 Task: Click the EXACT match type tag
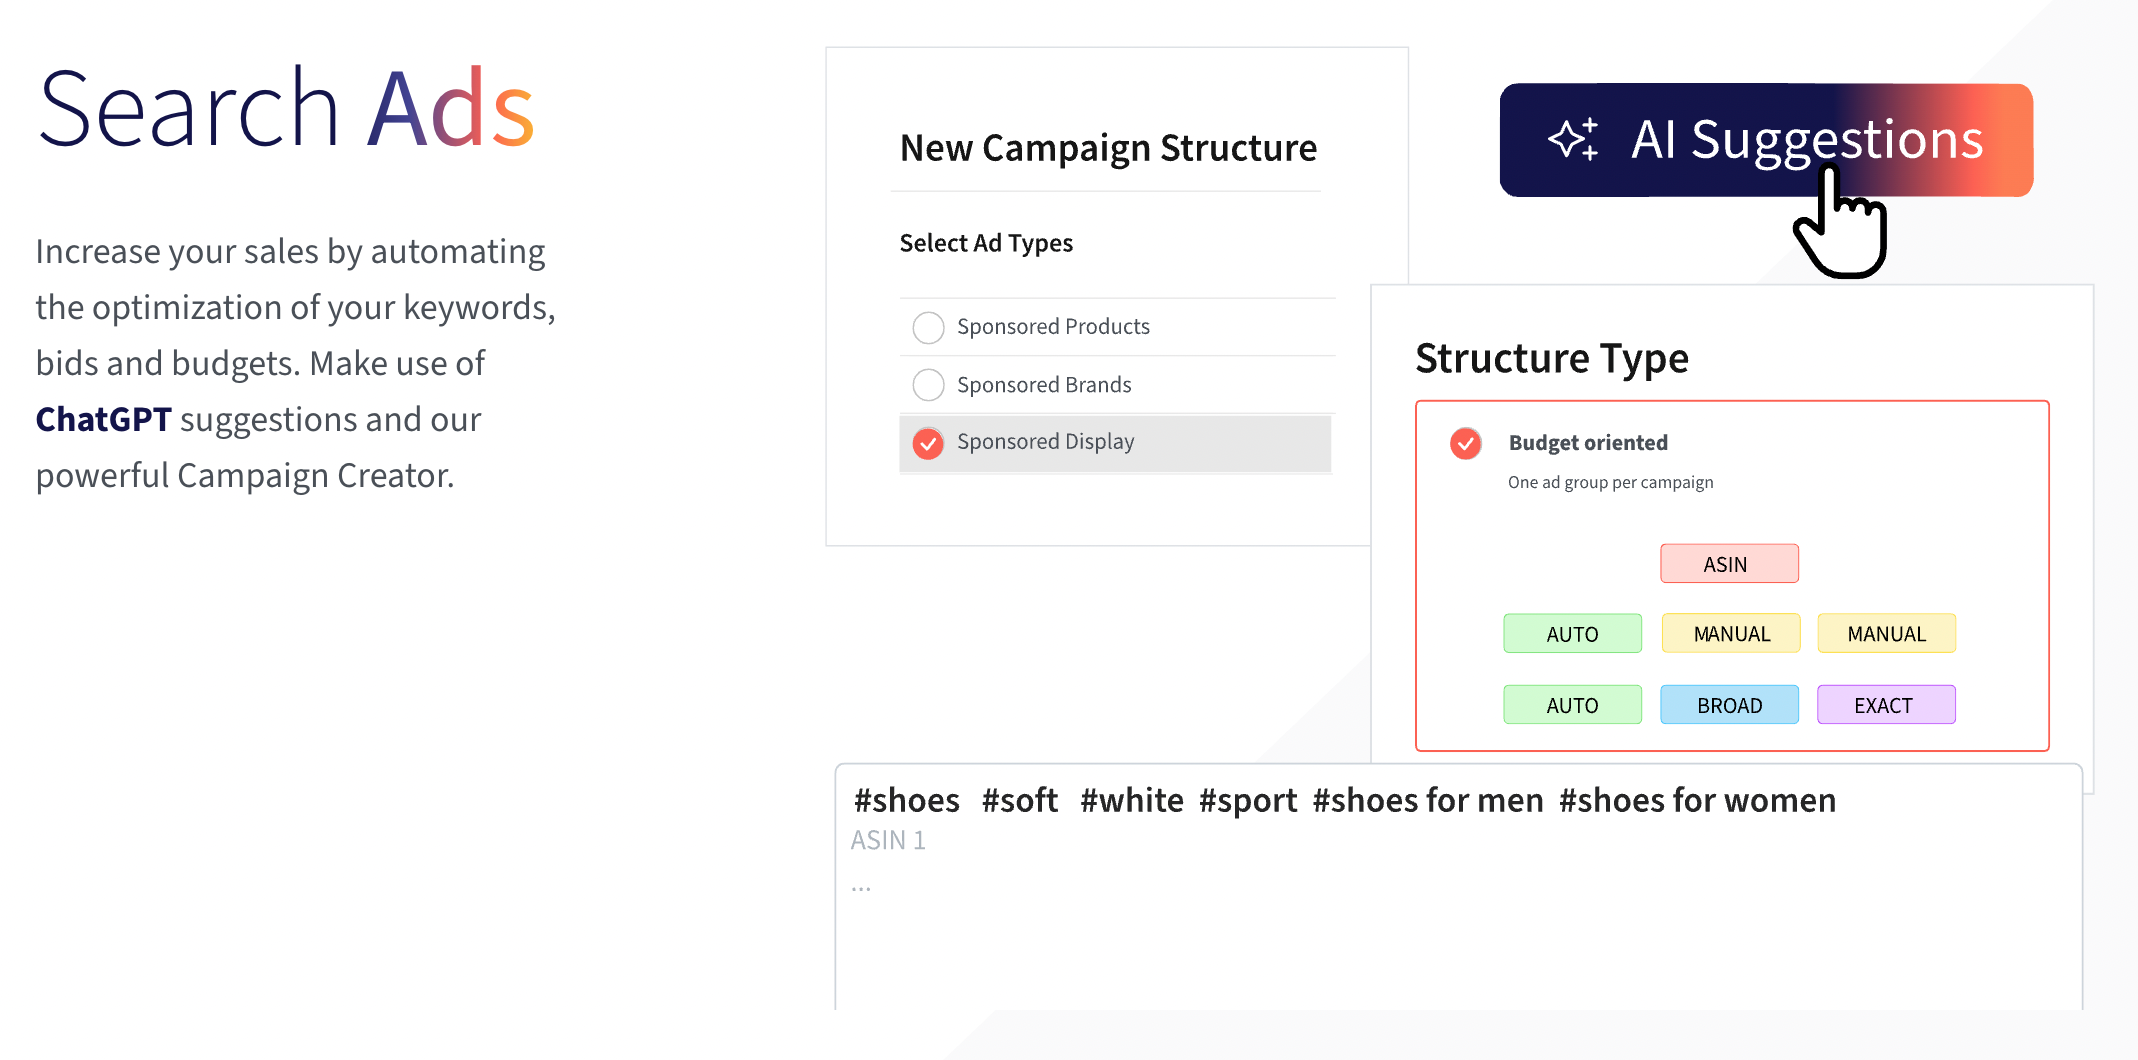coord(1886,704)
